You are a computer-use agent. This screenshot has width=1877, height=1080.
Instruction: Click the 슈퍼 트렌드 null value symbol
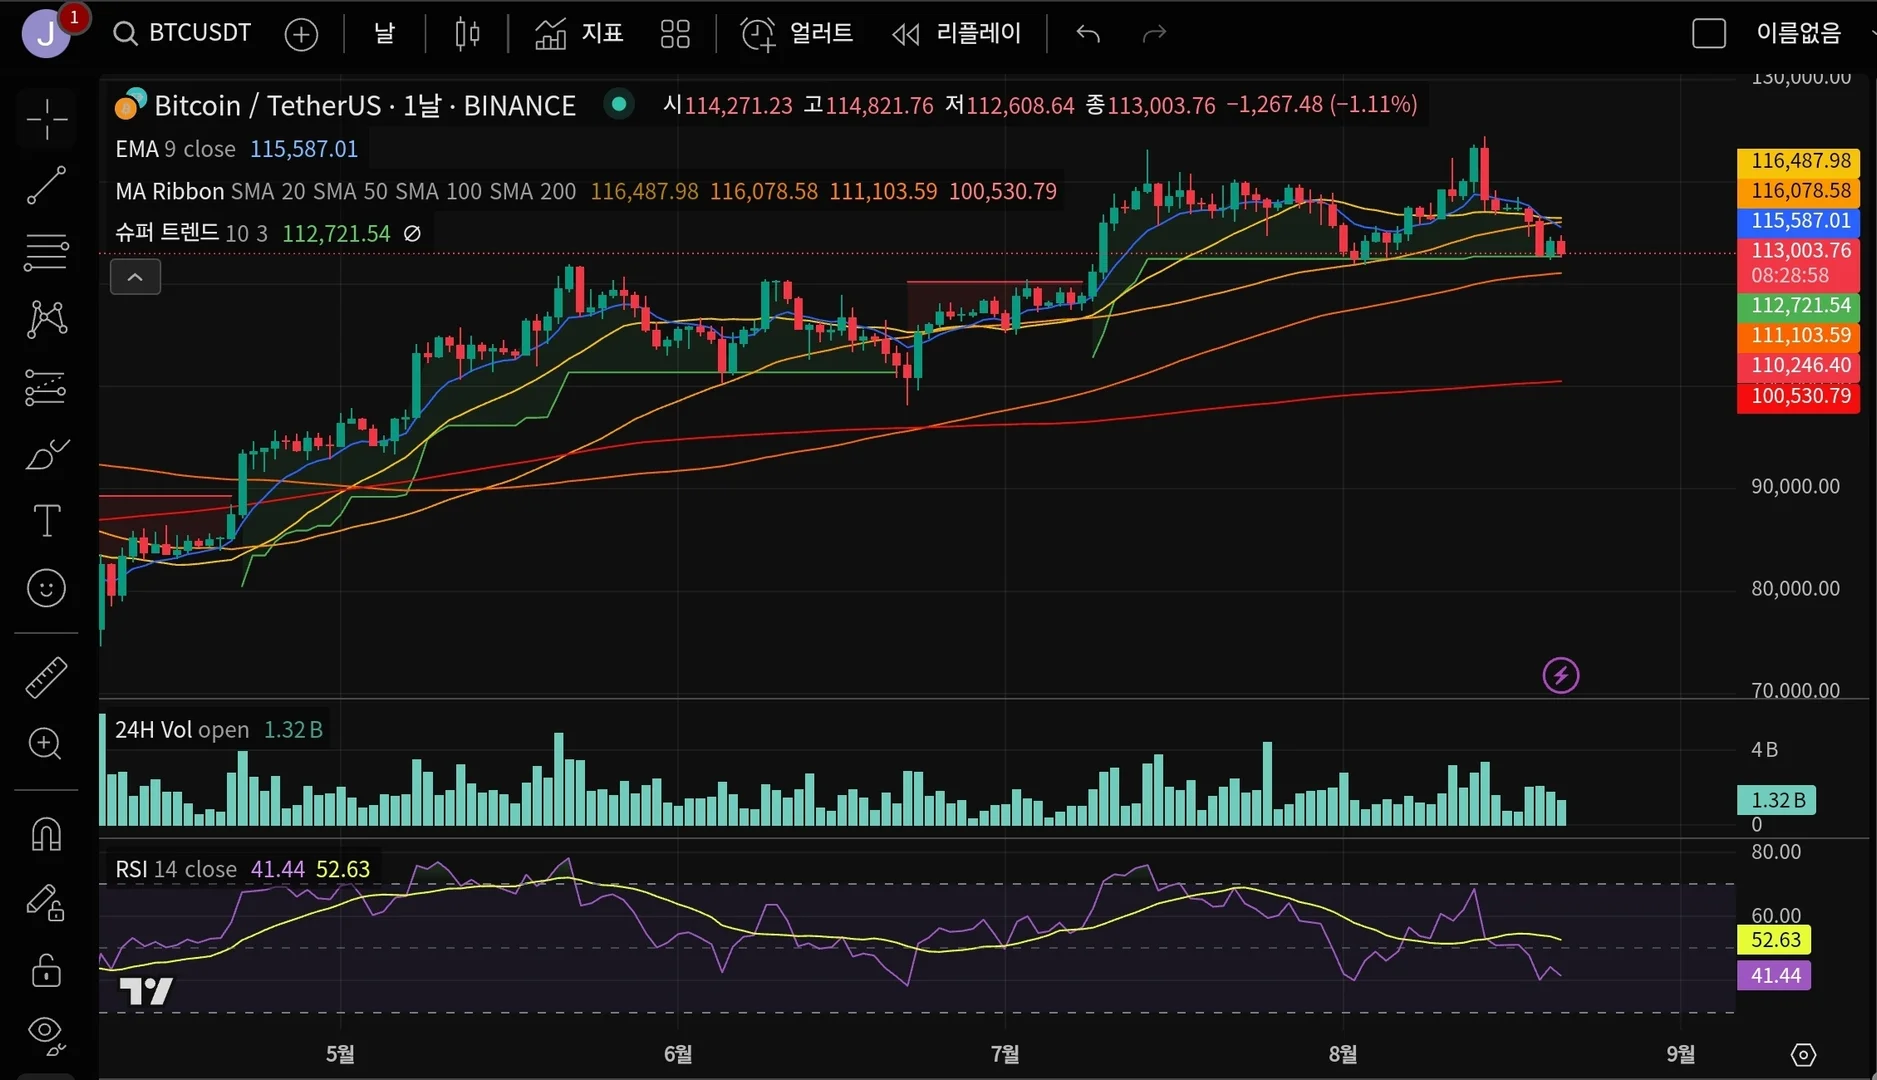[412, 233]
